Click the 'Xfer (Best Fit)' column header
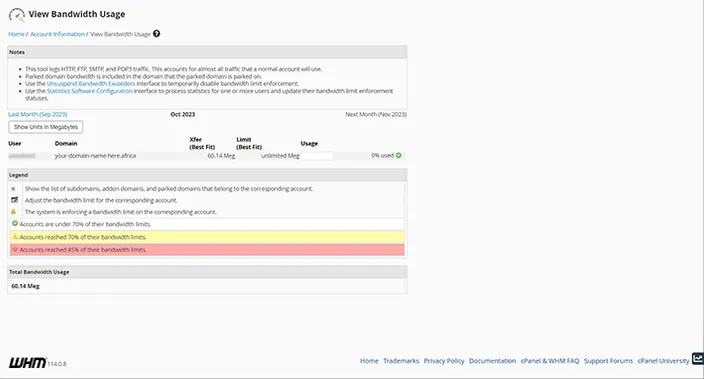Image resolution: width=704 pixels, height=379 pixels. click(202, 143)
